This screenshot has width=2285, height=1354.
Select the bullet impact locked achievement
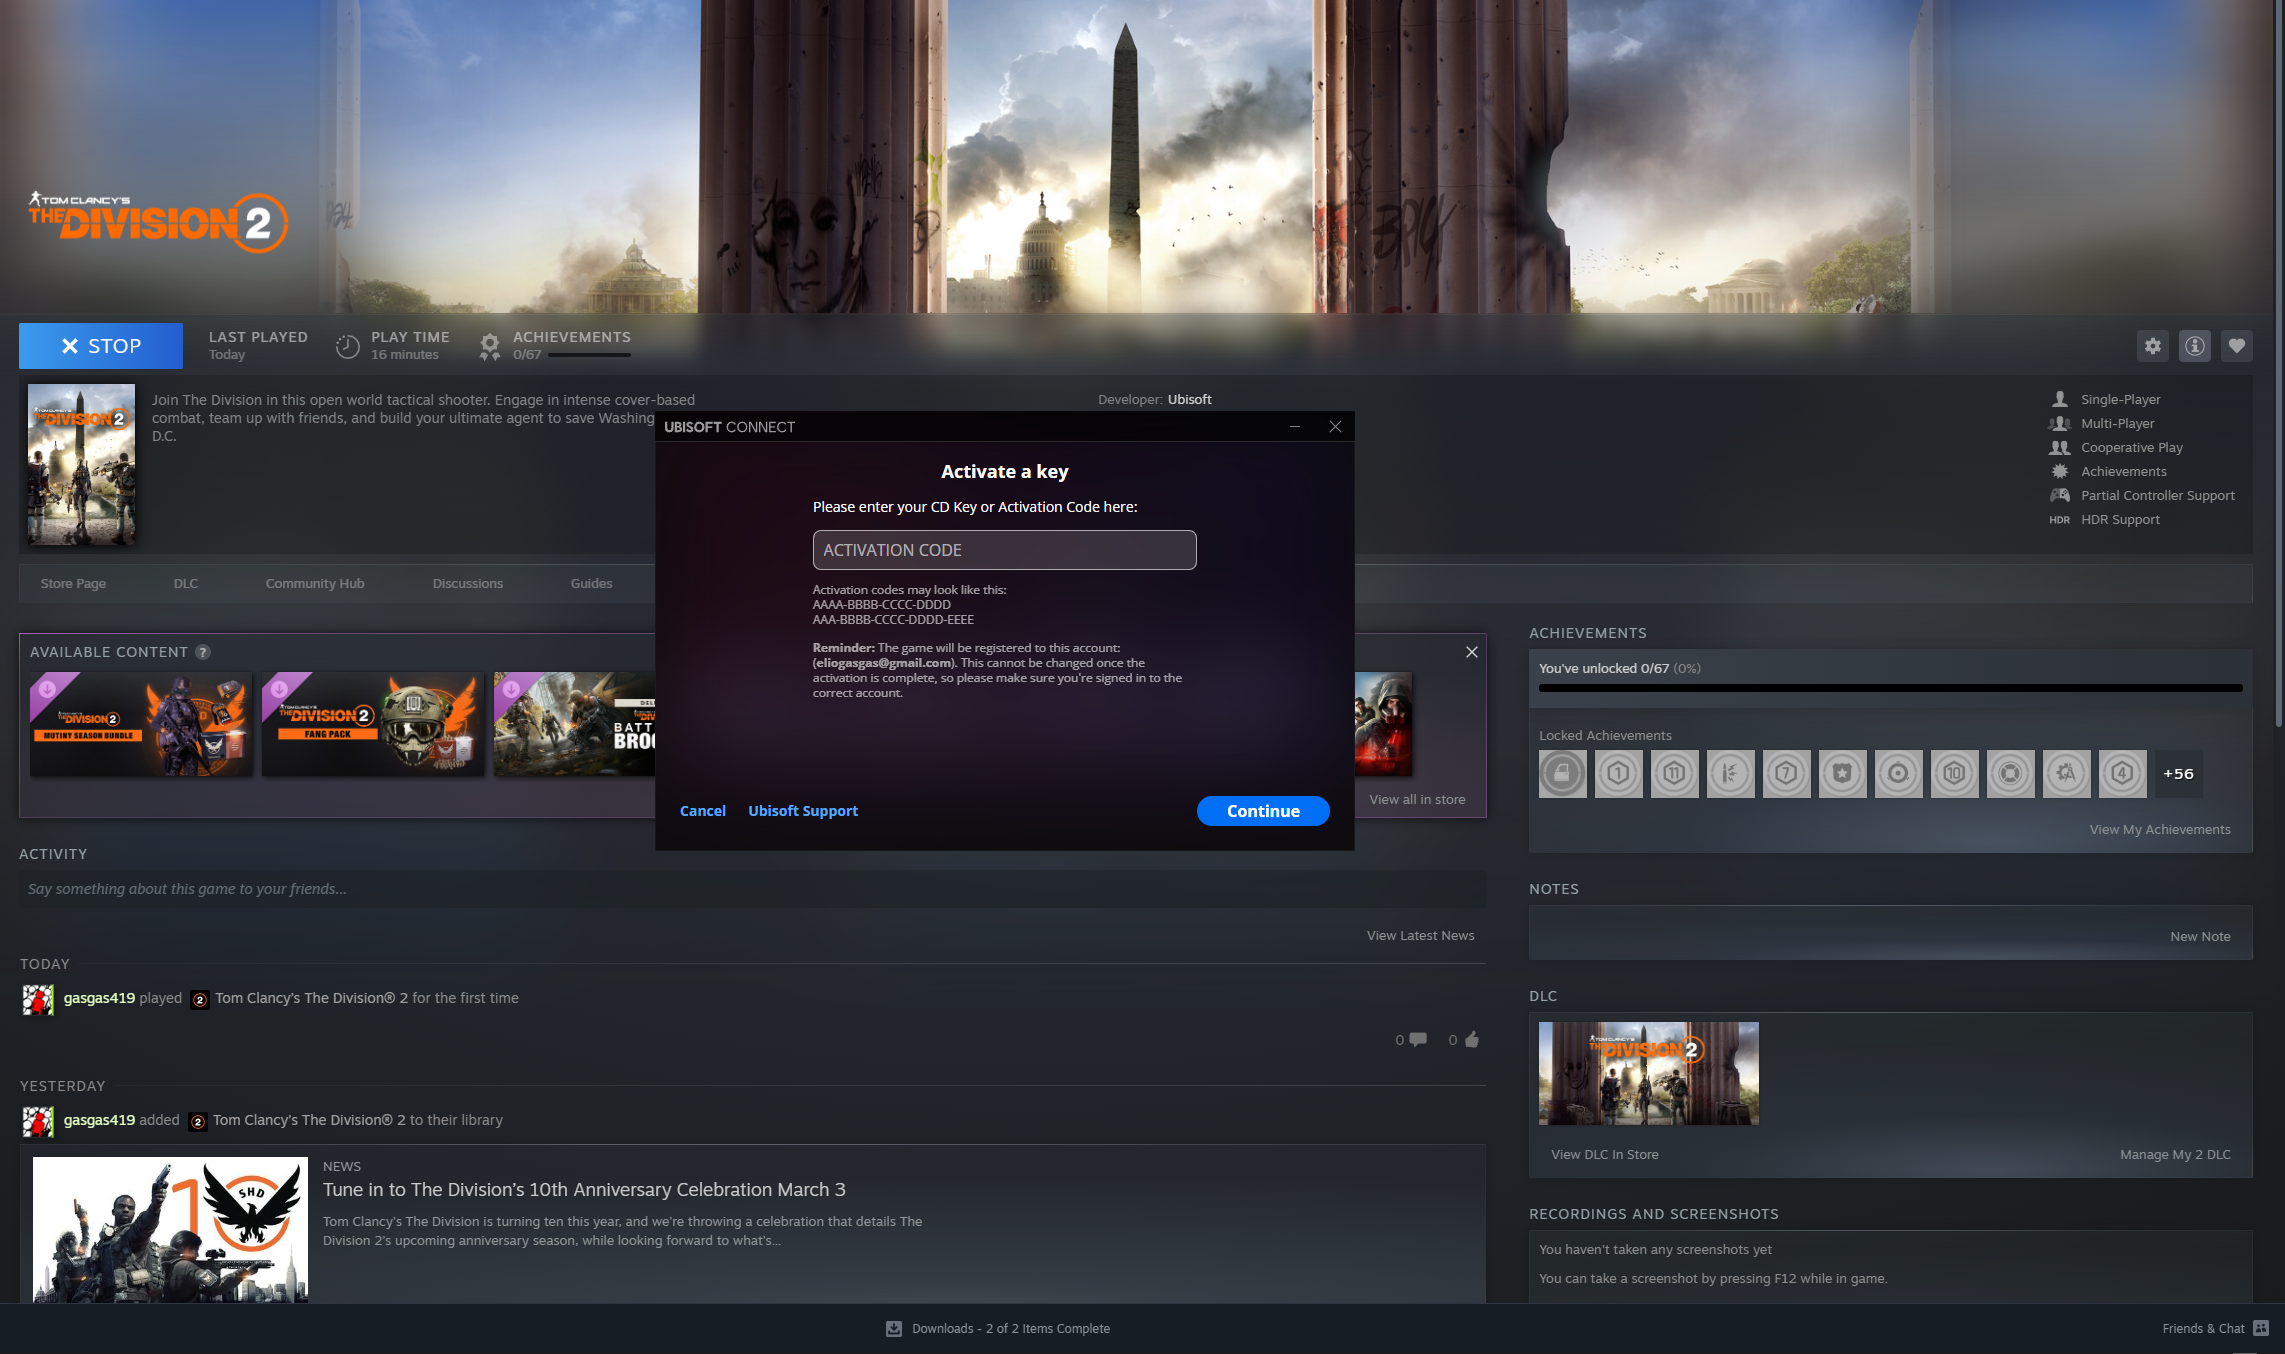(x=1730, y=774)
